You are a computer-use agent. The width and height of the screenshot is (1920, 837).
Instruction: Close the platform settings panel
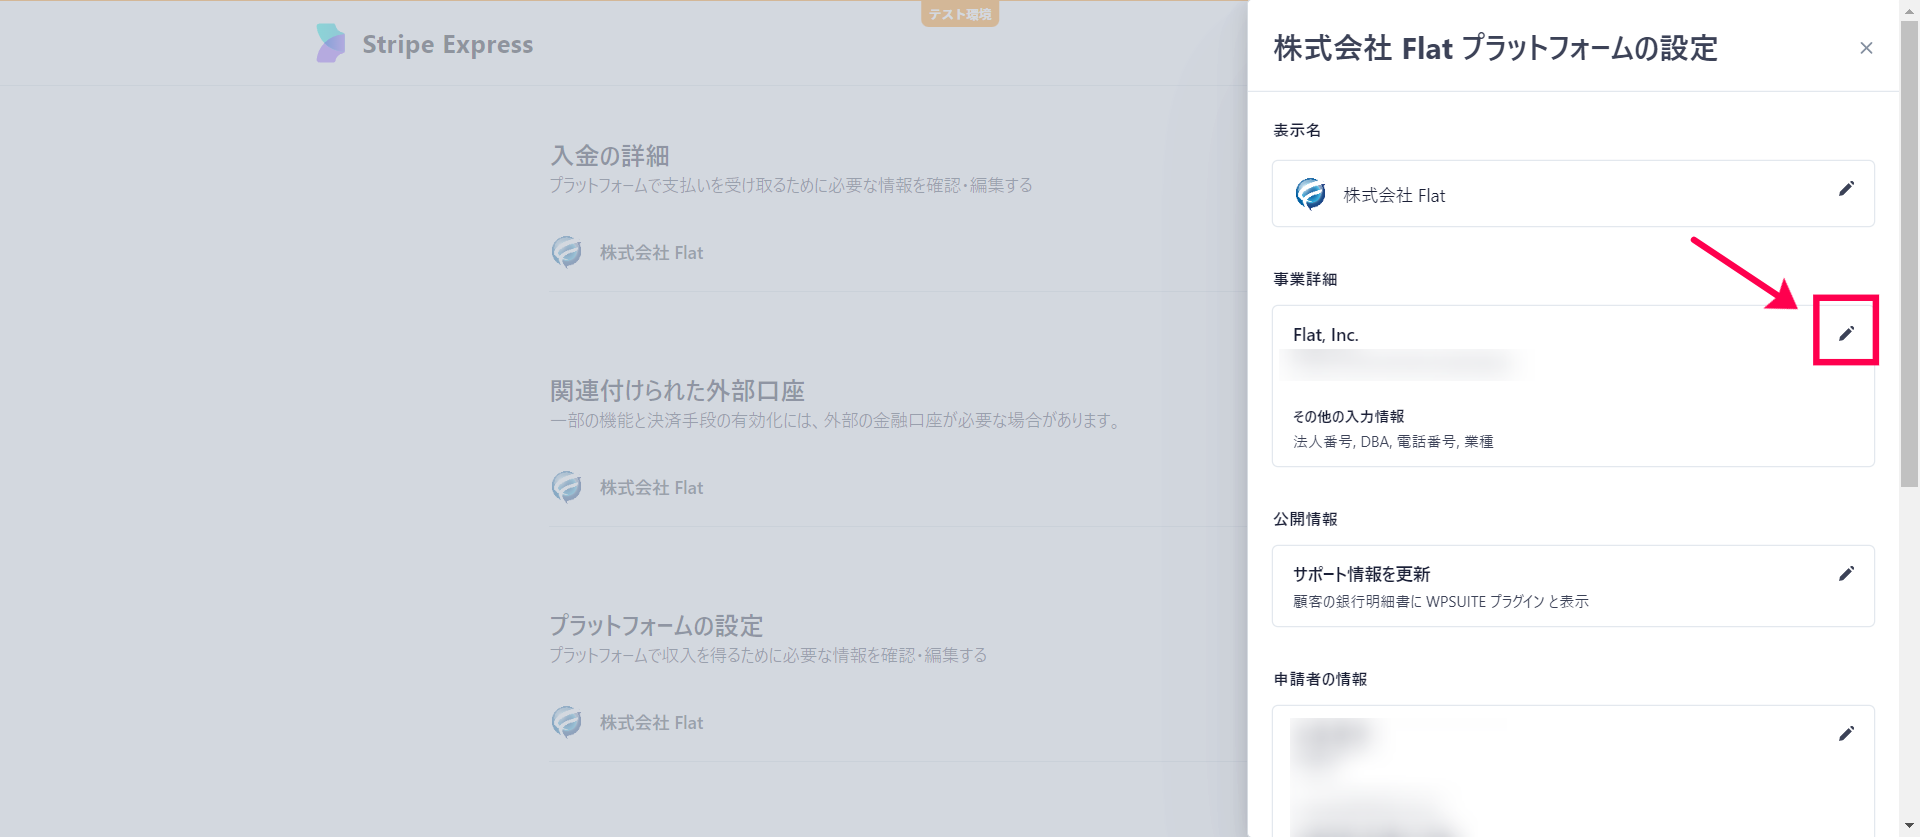click(1866, 48)
